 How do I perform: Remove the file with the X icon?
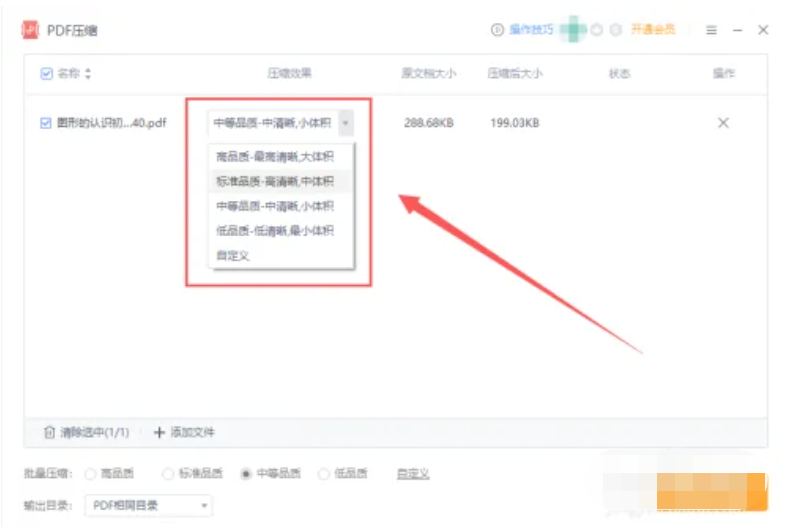tap(723, 123)
